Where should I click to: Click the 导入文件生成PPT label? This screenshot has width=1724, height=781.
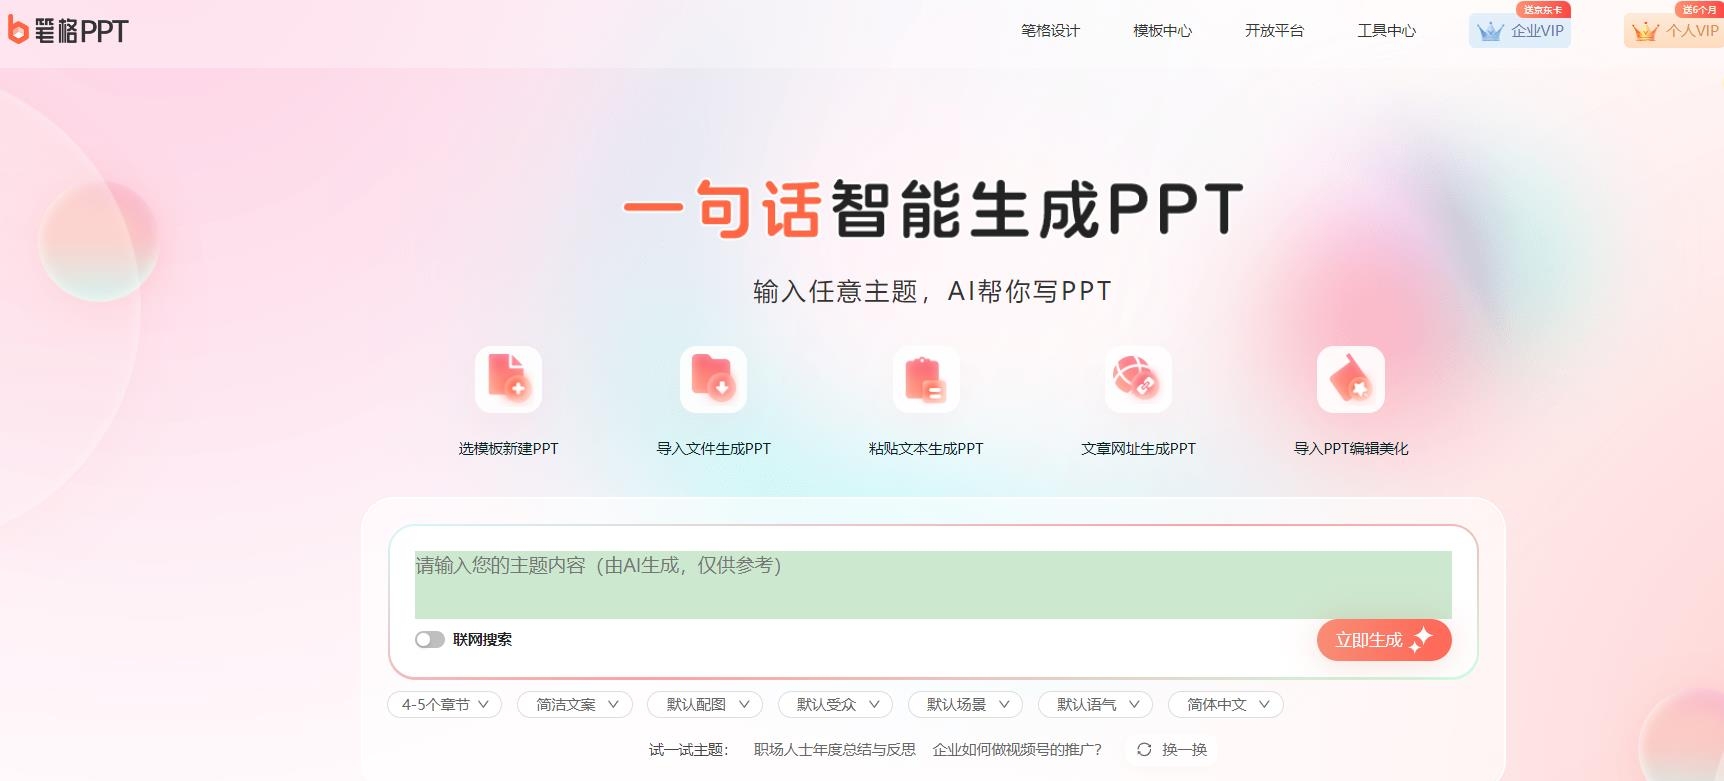click(x=713, y=448)
